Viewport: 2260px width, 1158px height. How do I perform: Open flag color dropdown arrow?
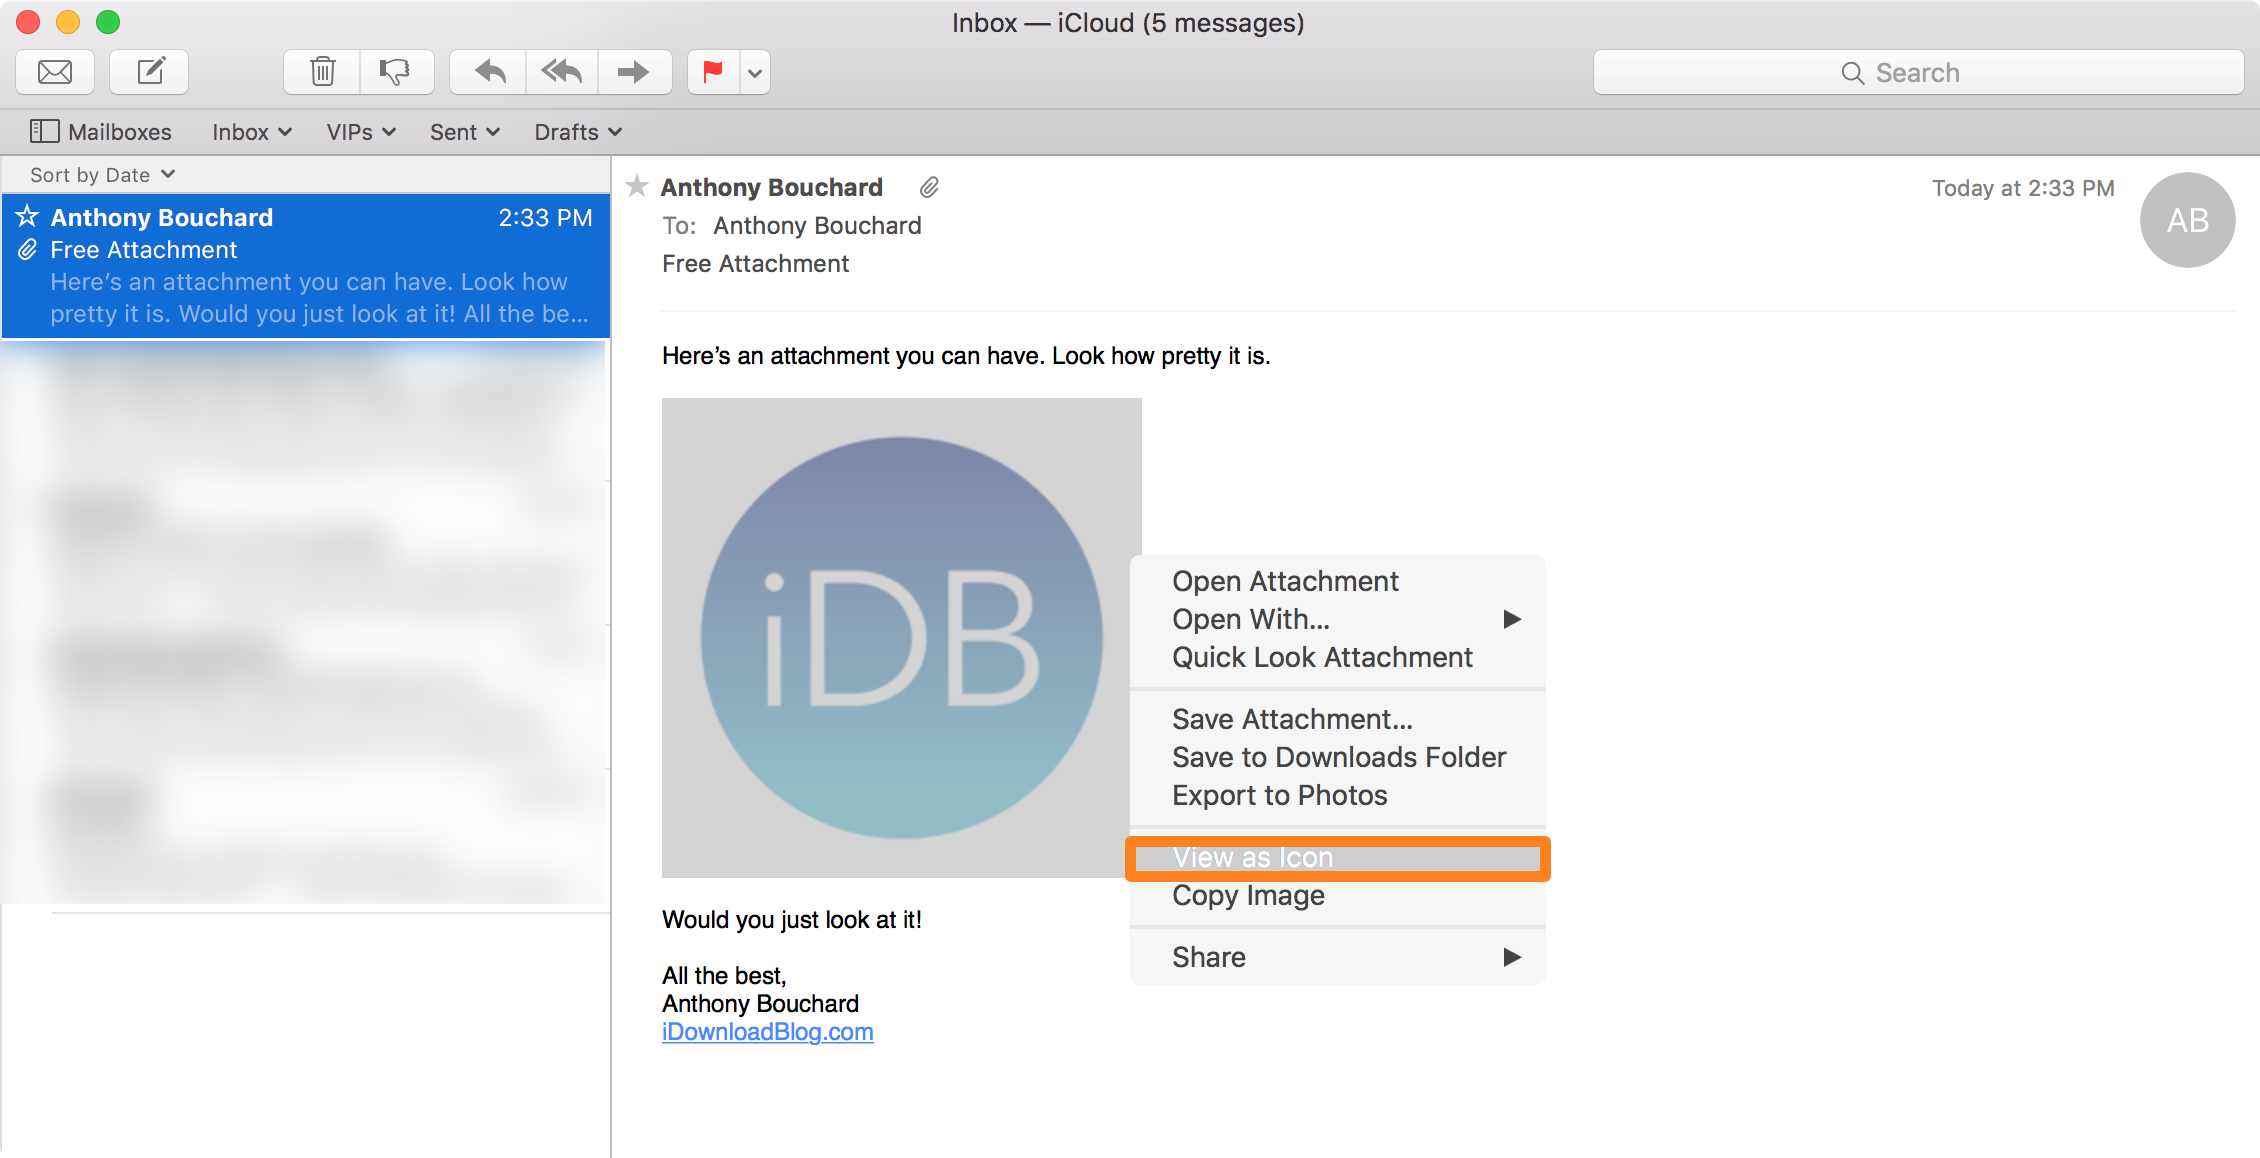pyautogui.click(x=755, y=73)
